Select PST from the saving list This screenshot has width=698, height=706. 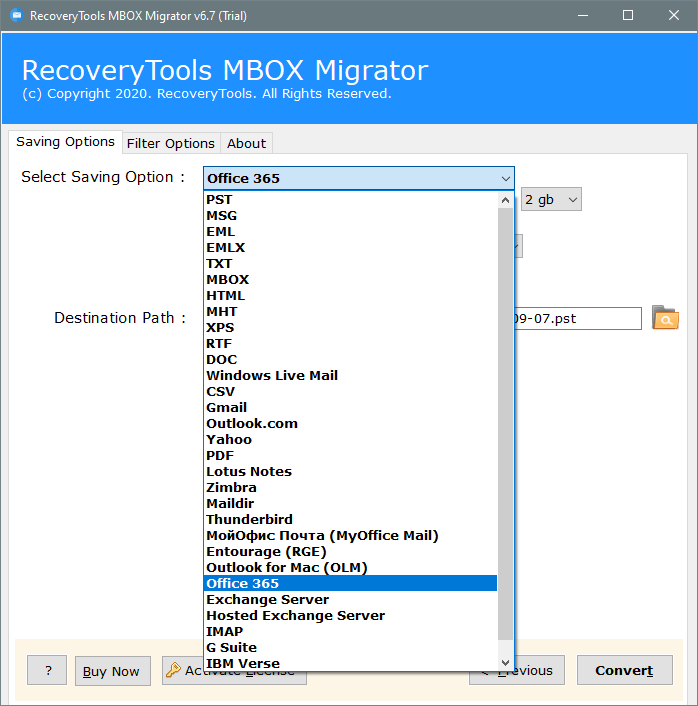(350, 199)
